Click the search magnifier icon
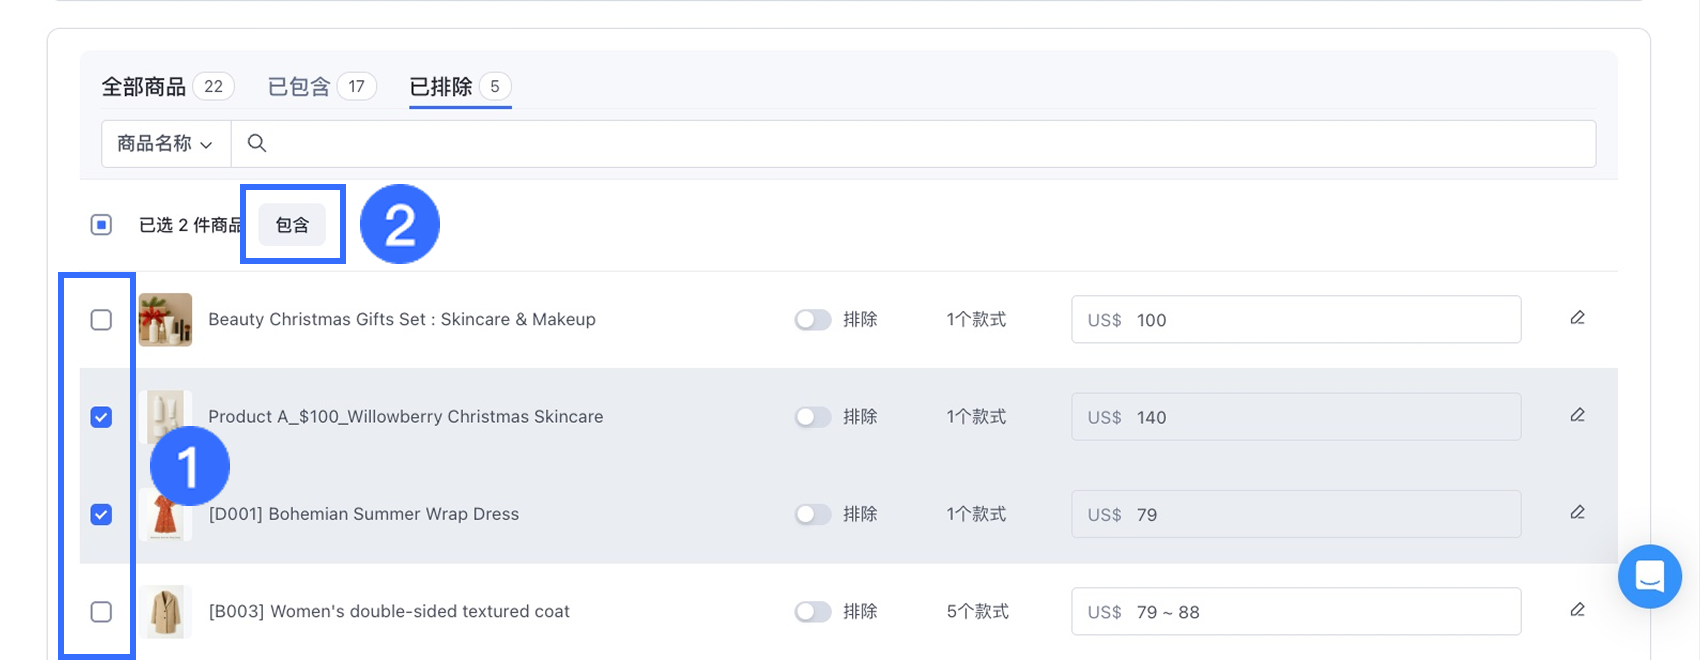 [x=257, y=143]
